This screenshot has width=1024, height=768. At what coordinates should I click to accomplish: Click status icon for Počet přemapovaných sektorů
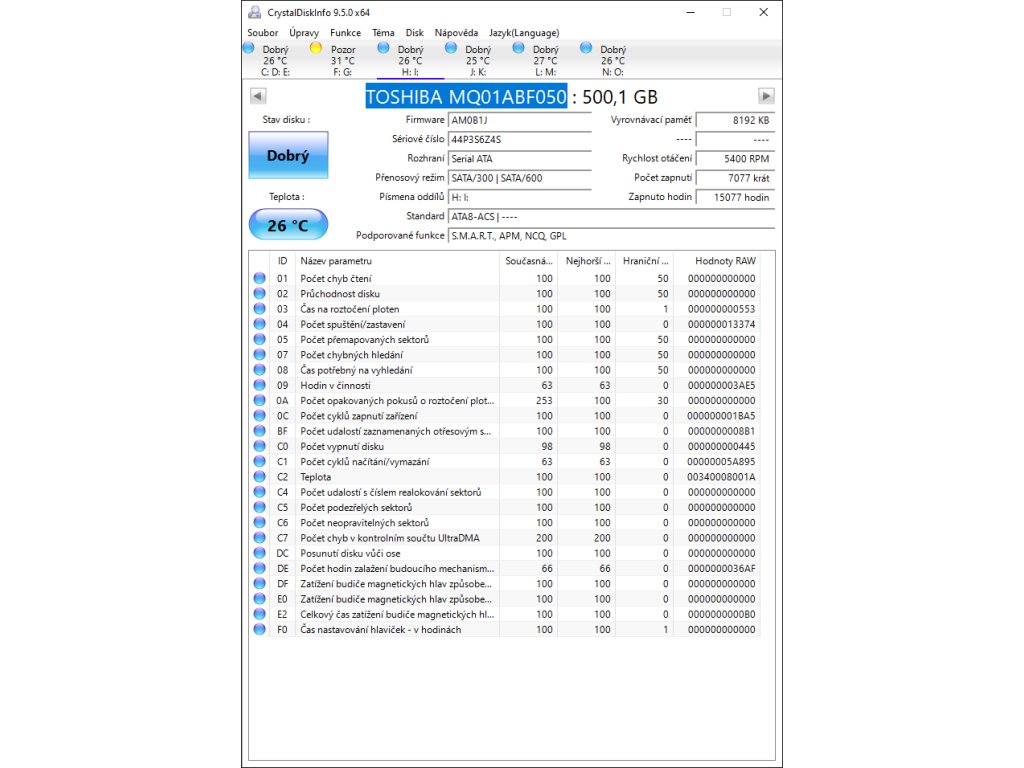point(259,340)
